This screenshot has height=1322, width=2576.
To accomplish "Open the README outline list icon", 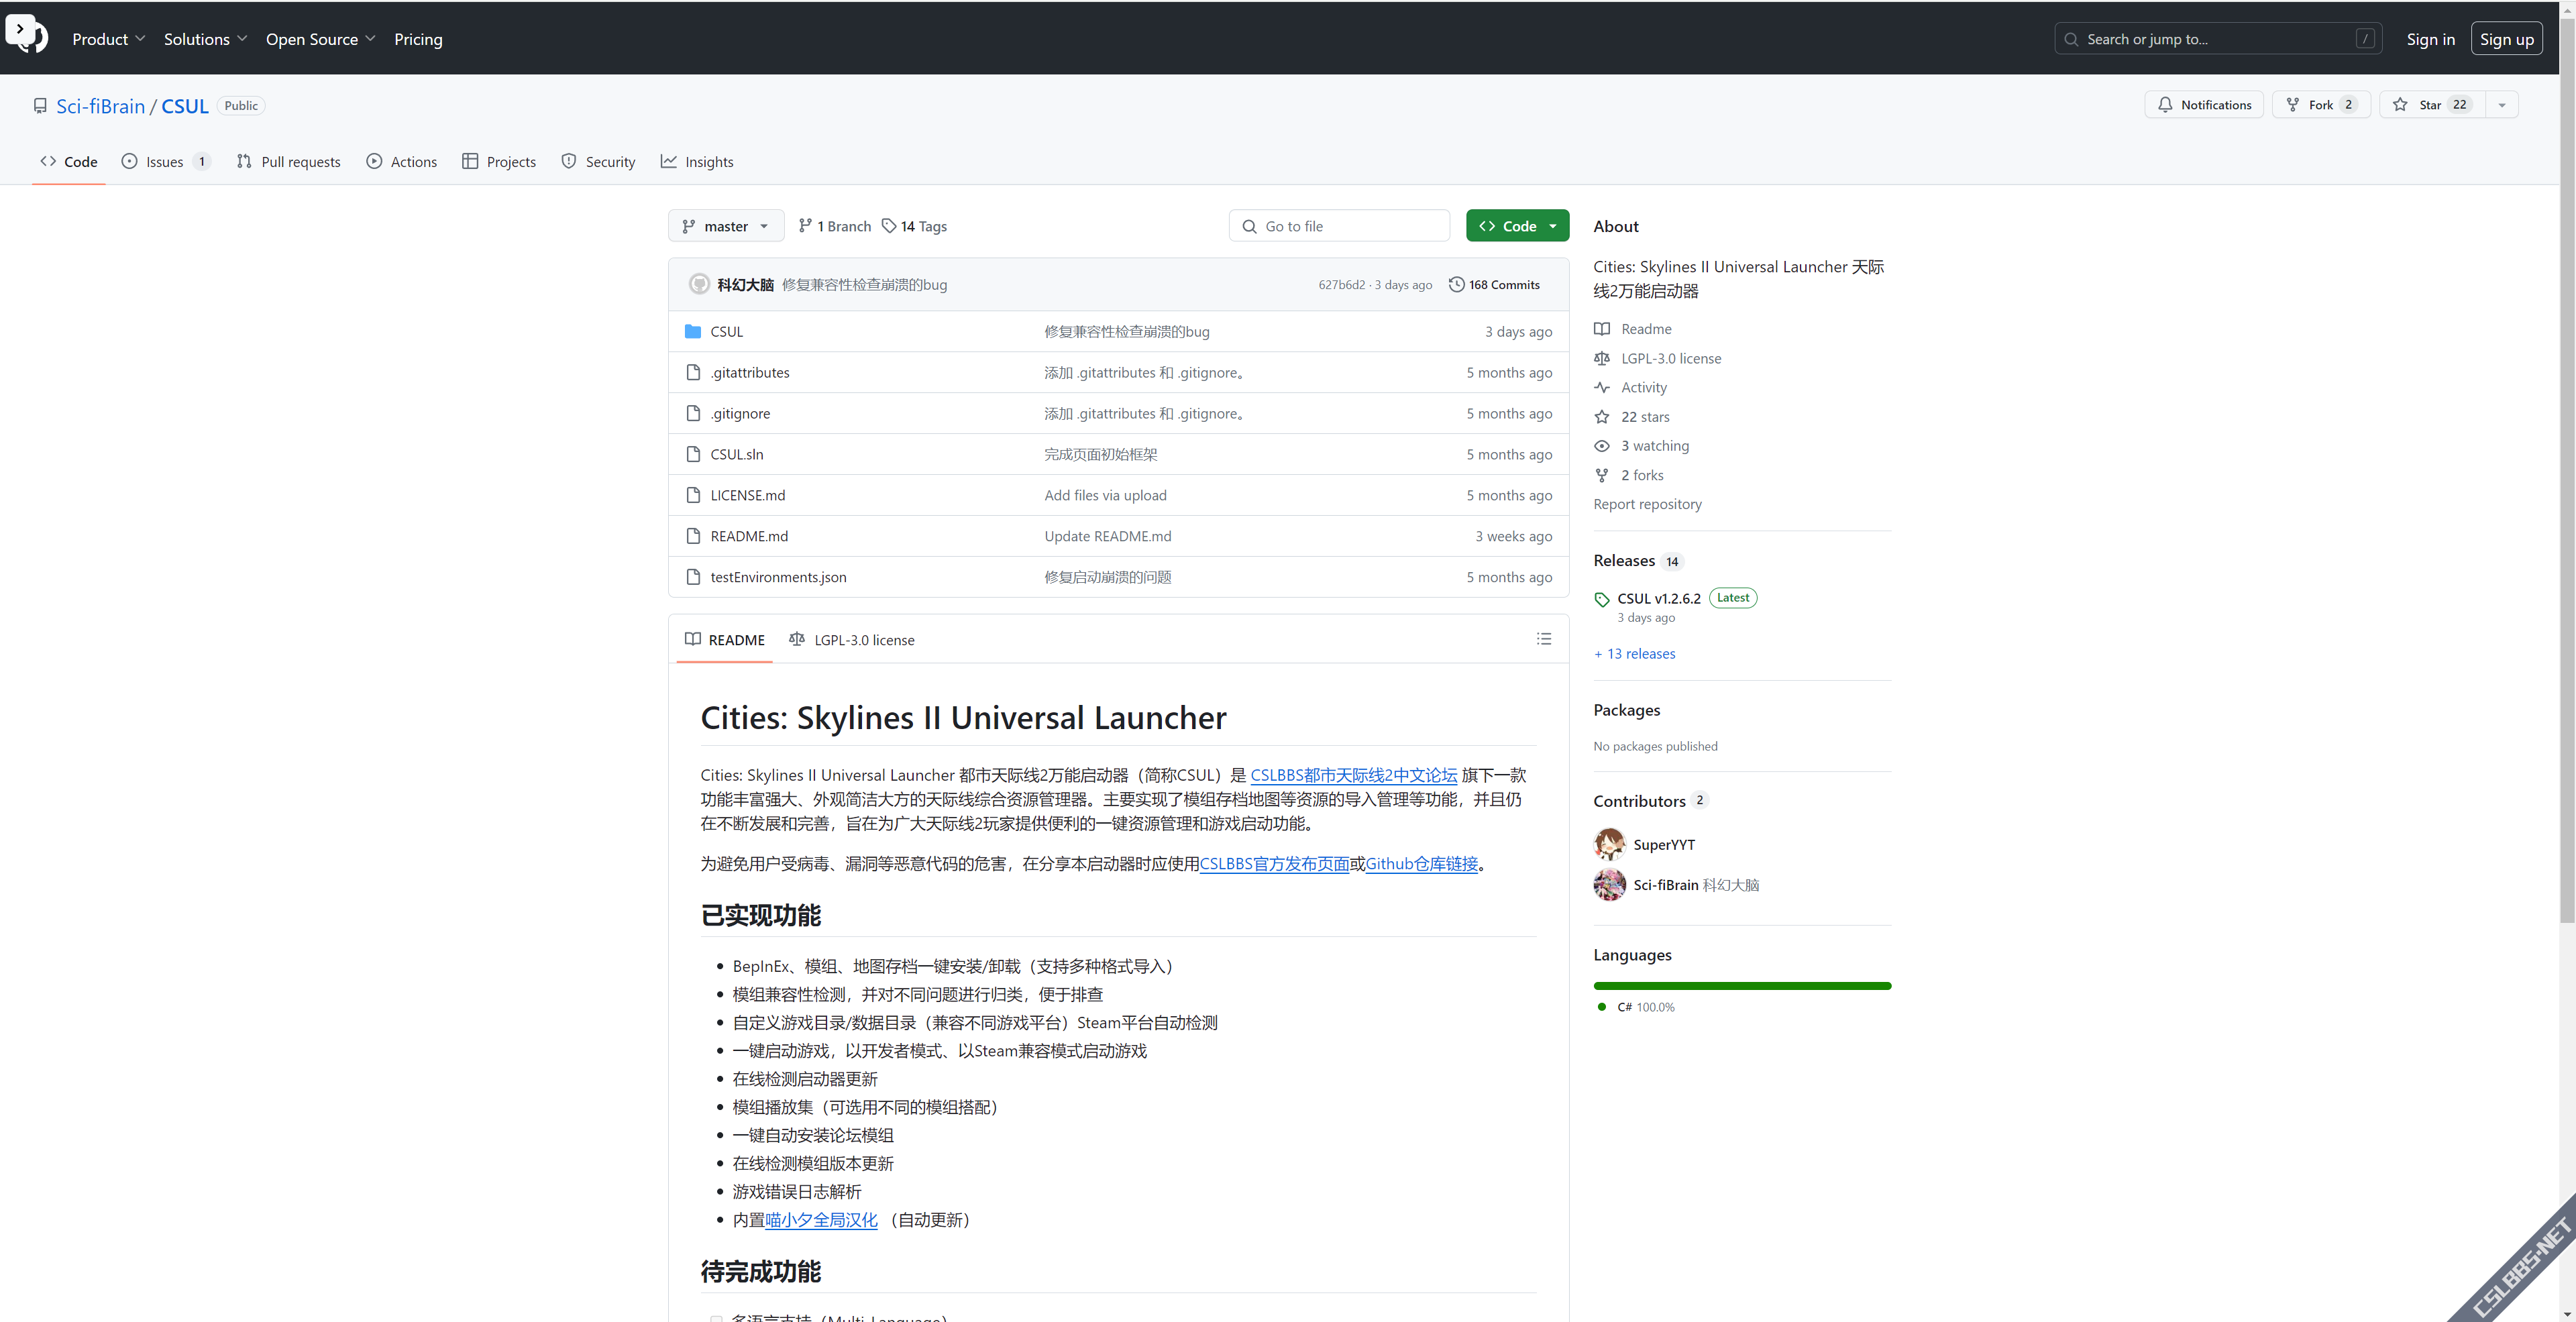I will click(x=1544, y=639).
